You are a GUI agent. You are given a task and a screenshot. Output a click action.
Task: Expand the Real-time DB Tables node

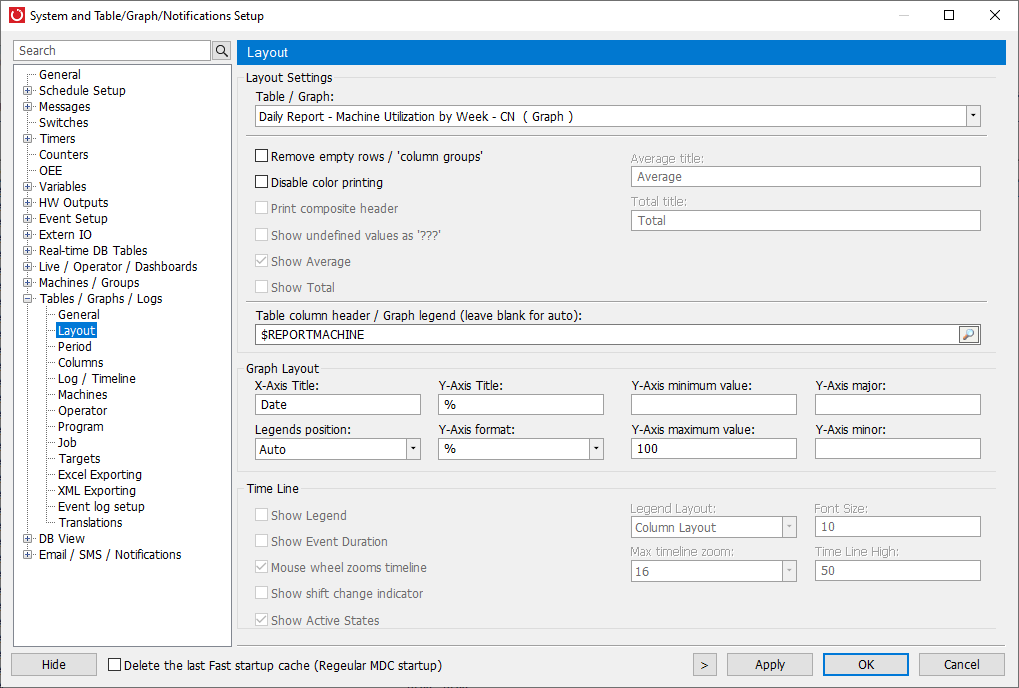(x=27, y=251)
